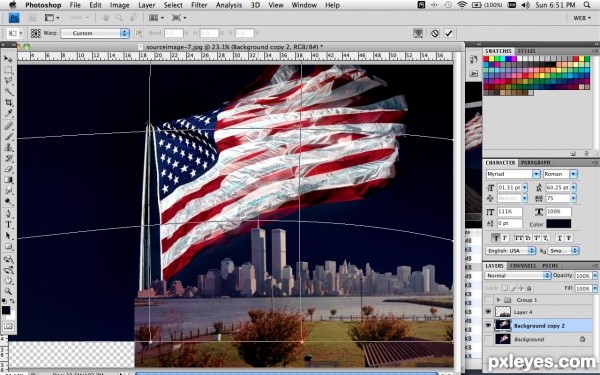The width and height of the screenshot is (600, 375).
Task: Click the font size input field
Action: [510, 188]
